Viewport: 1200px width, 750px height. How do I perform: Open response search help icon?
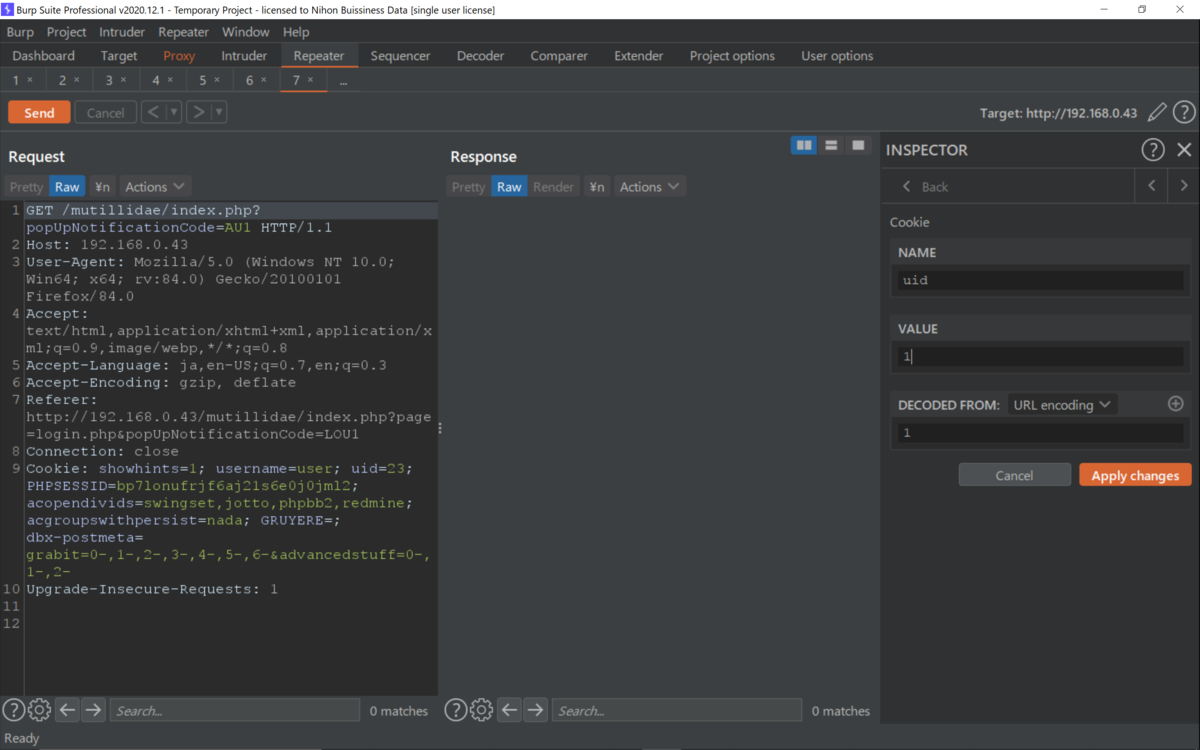click(x=455, y=710)
